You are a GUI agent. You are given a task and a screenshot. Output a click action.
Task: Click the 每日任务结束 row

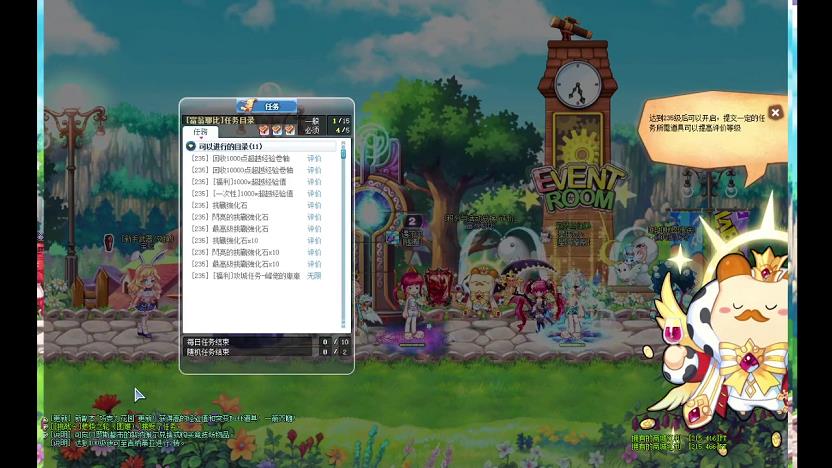click(248, 342)
